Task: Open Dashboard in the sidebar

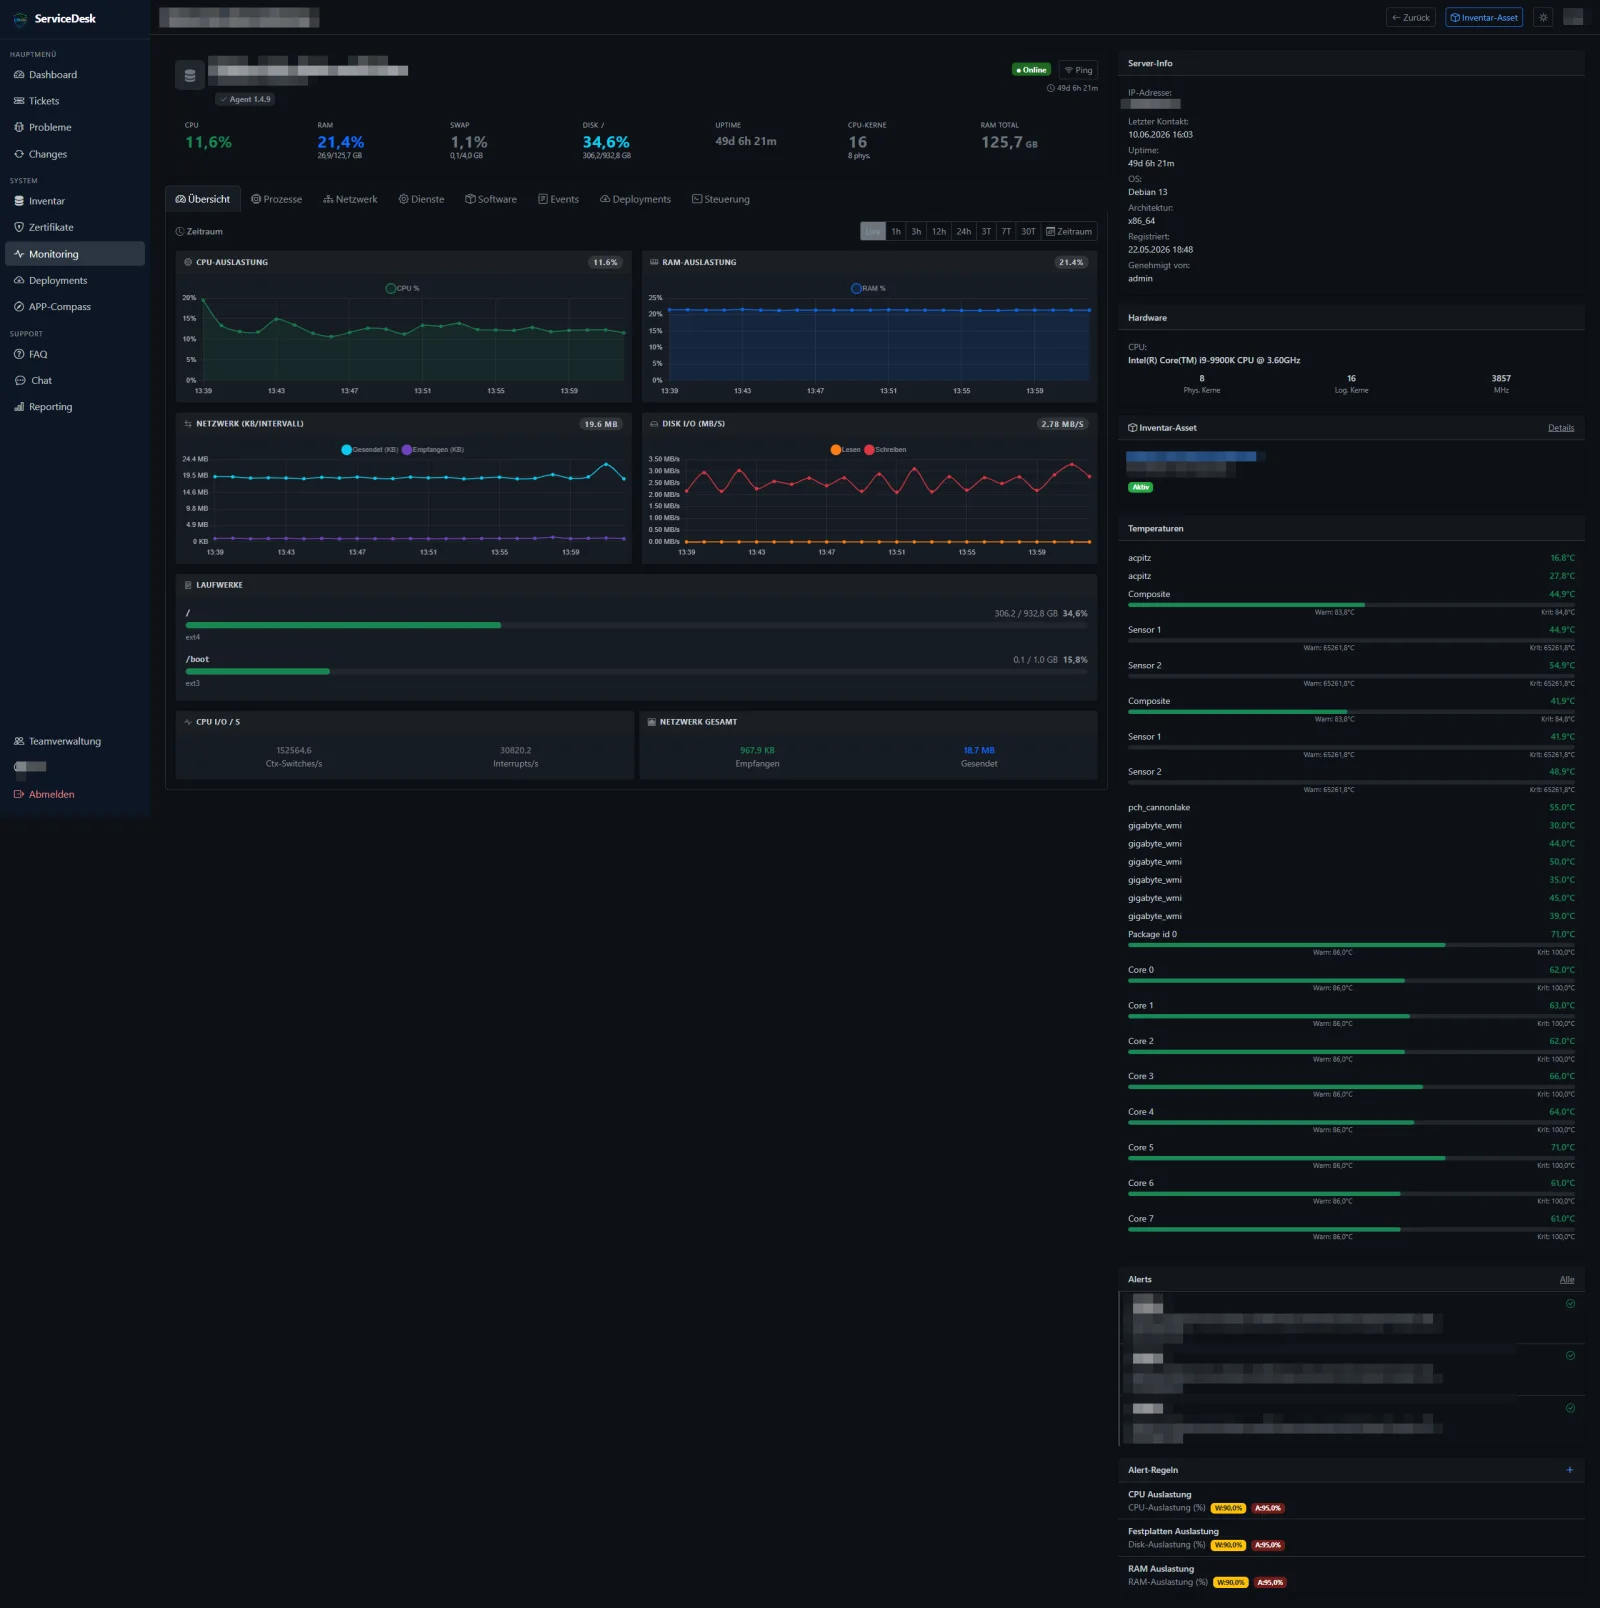Action: 75,75
